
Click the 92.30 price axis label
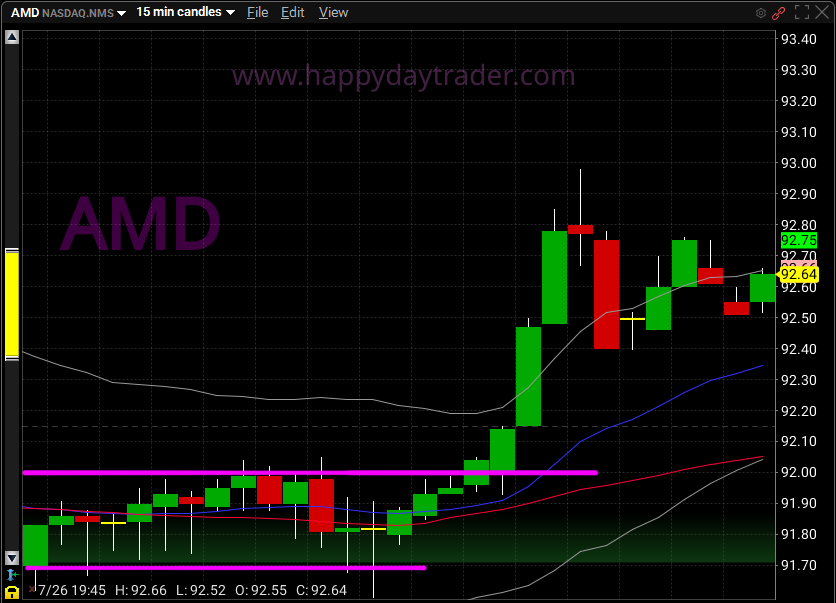tap(799, 380)
